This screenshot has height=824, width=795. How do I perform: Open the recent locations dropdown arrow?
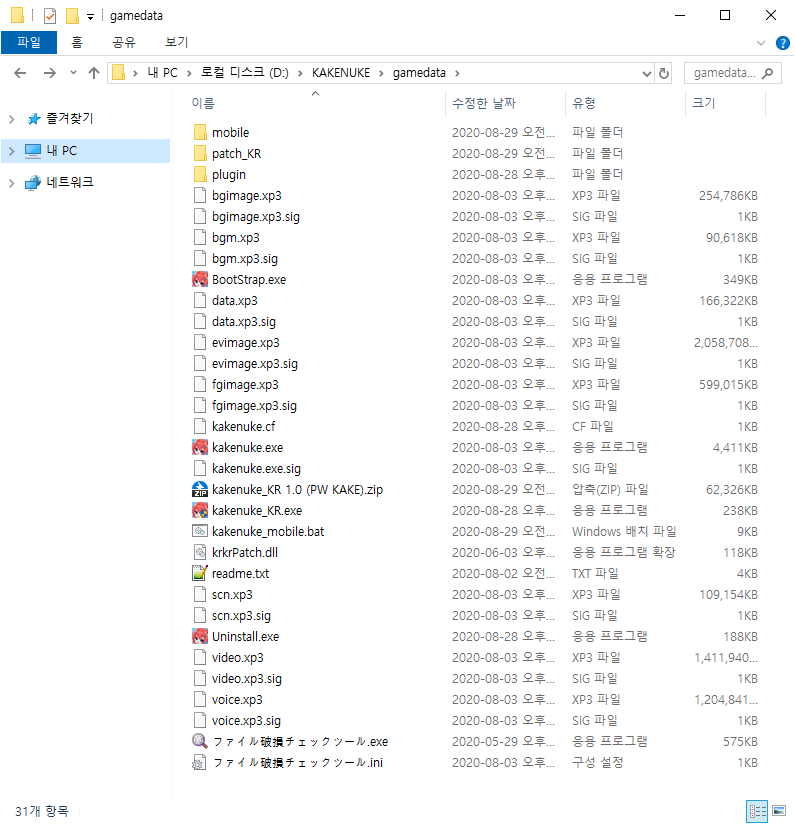coord(73,73)
